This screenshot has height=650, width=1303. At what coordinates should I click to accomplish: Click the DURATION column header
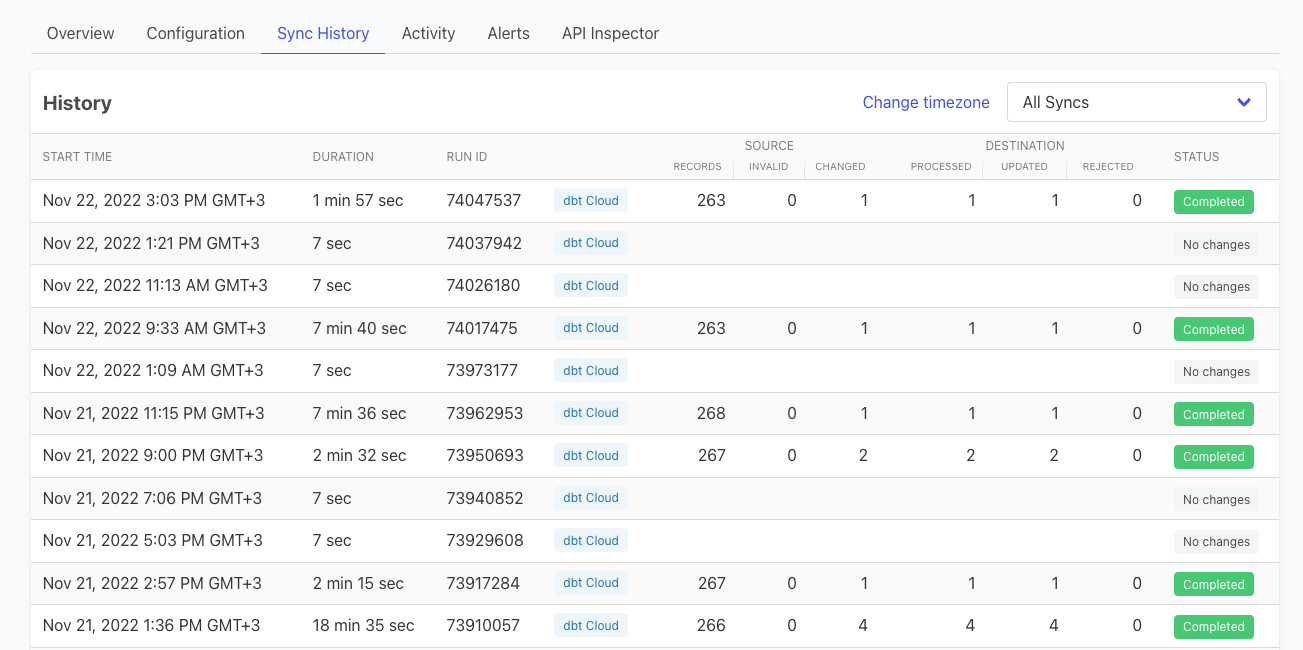tap(343, 157)
